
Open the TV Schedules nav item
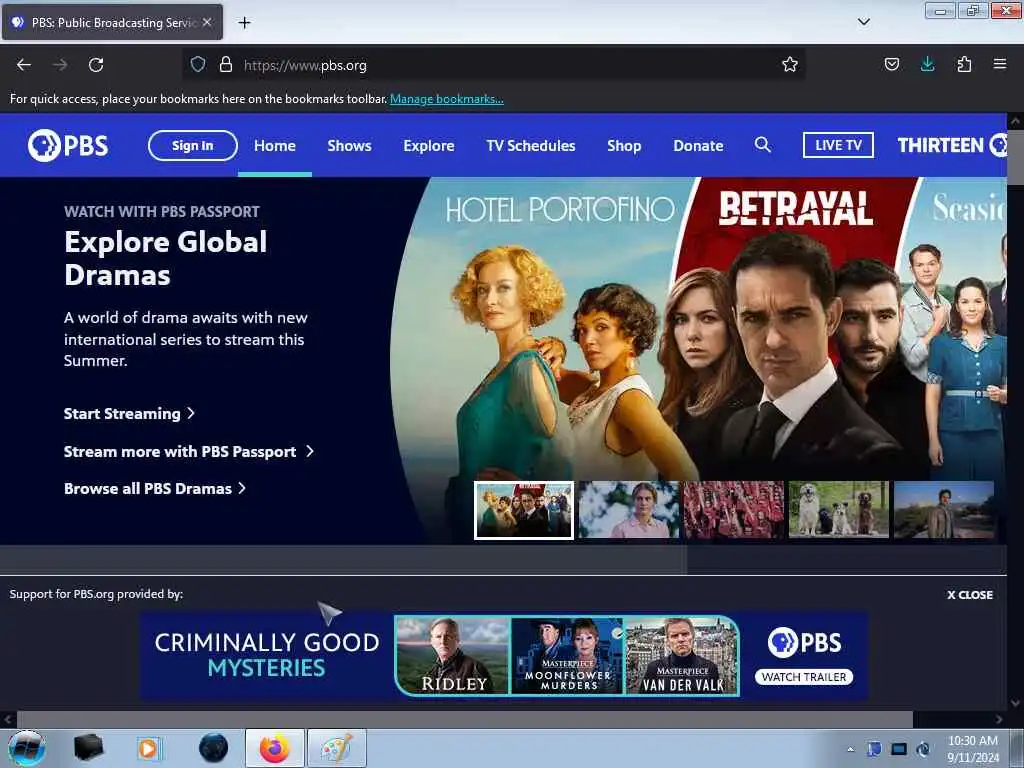(530, 145)
